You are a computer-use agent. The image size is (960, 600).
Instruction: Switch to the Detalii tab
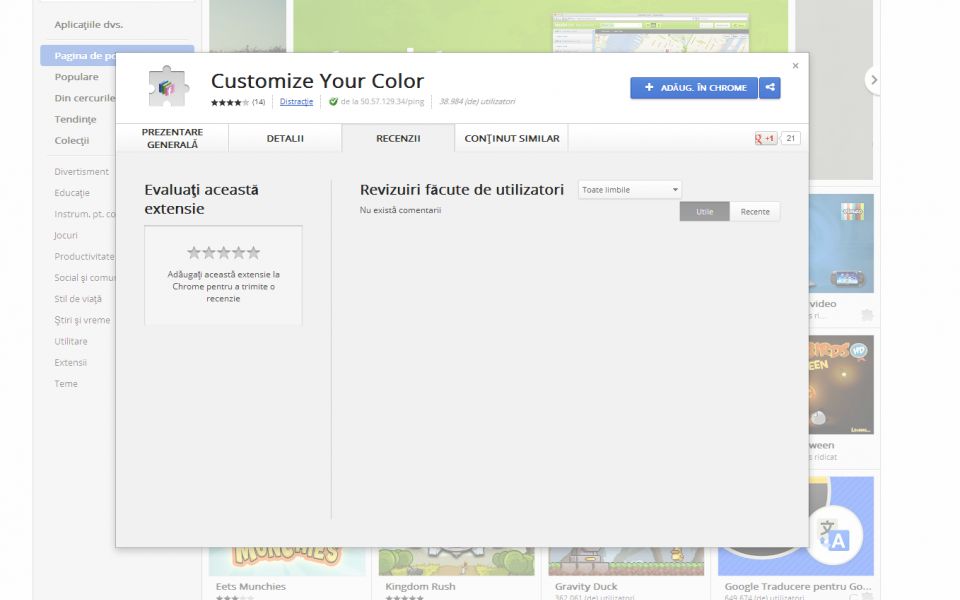(285, 139)
